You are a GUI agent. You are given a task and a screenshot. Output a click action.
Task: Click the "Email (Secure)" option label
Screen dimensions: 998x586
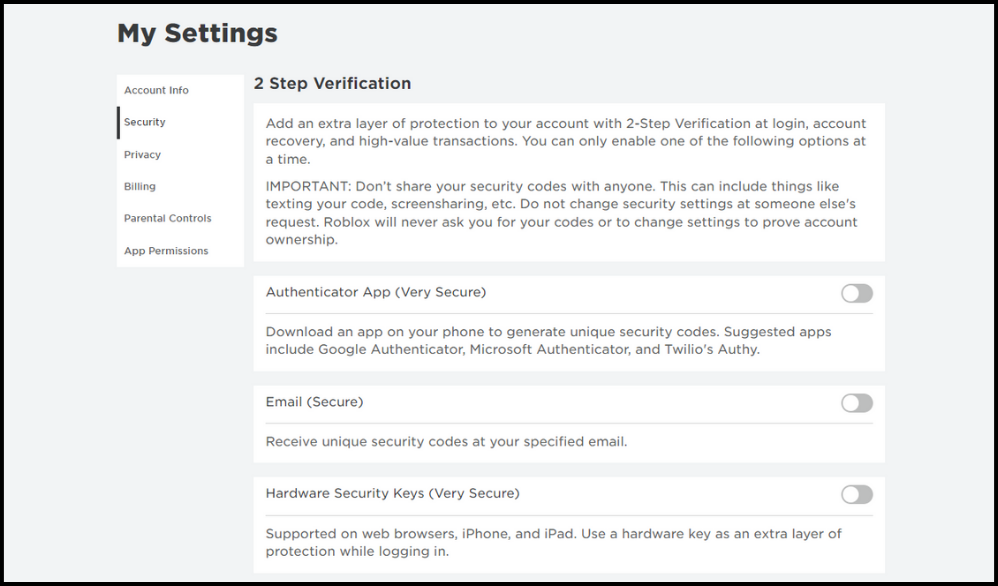tap(314, 402)
